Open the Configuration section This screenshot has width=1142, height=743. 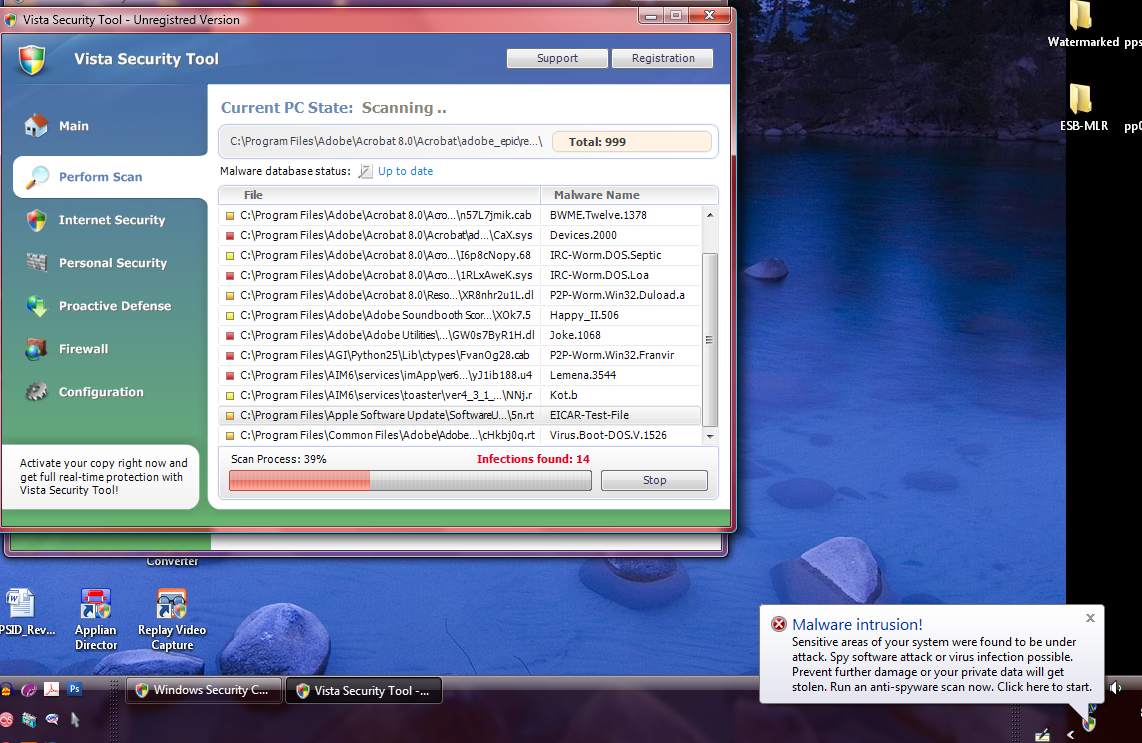[x=101, y=392]
